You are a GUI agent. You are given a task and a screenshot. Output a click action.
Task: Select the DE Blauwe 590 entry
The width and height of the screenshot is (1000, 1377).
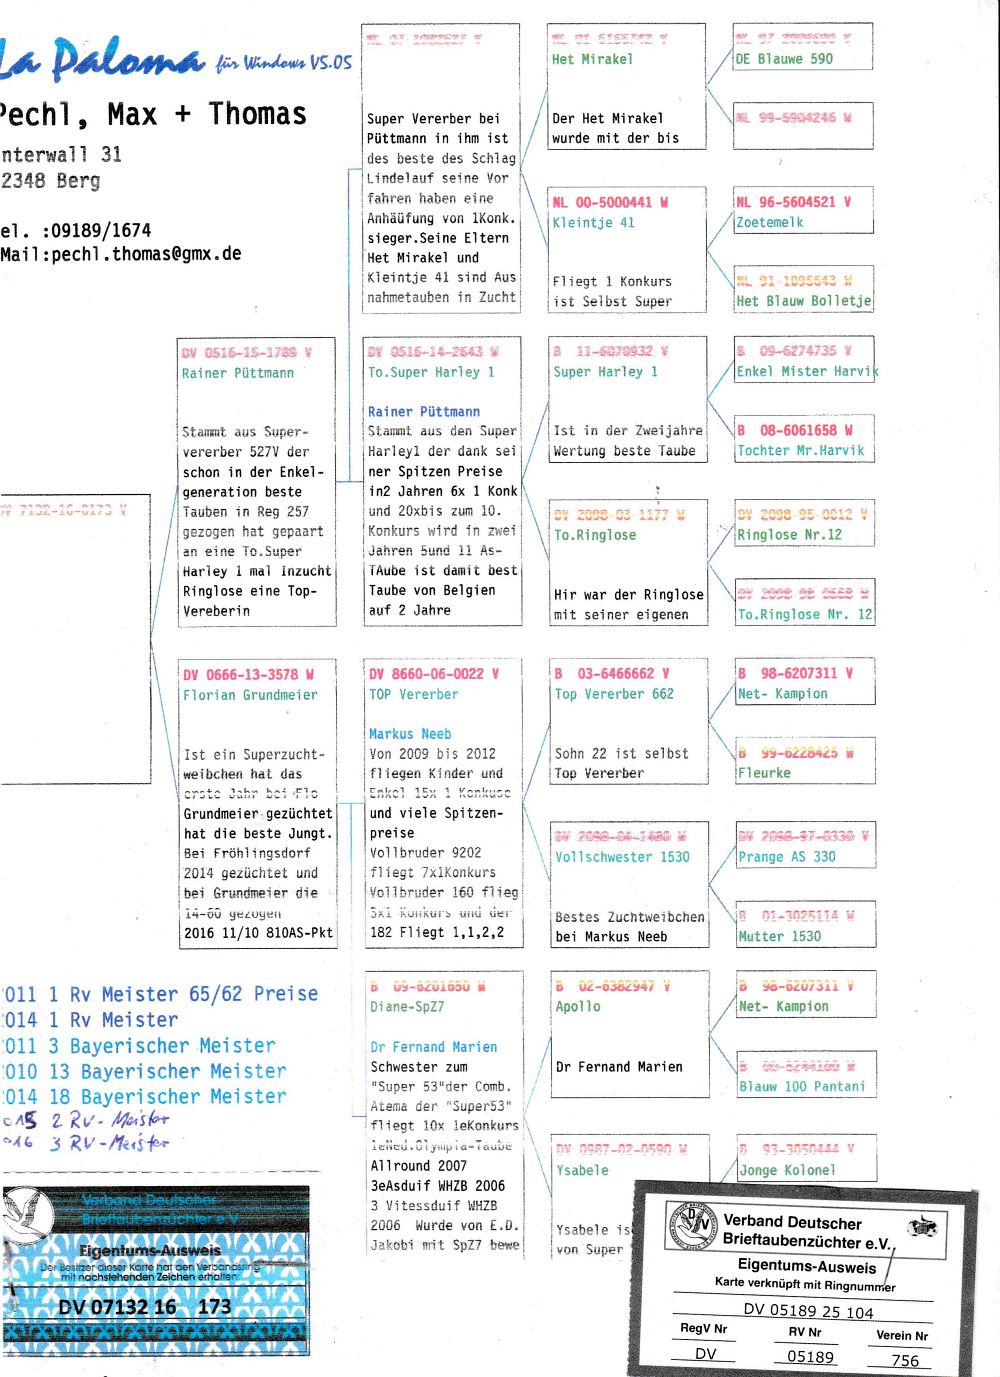[x=803, y=48]
